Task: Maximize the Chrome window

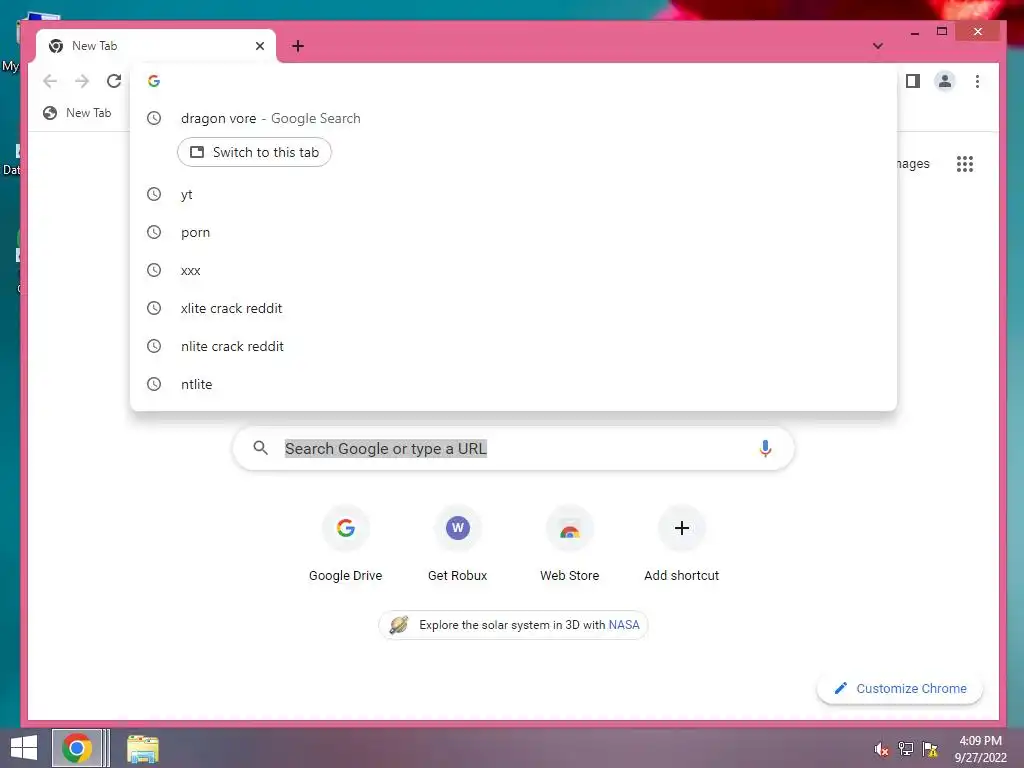Action: coord(942,31)
